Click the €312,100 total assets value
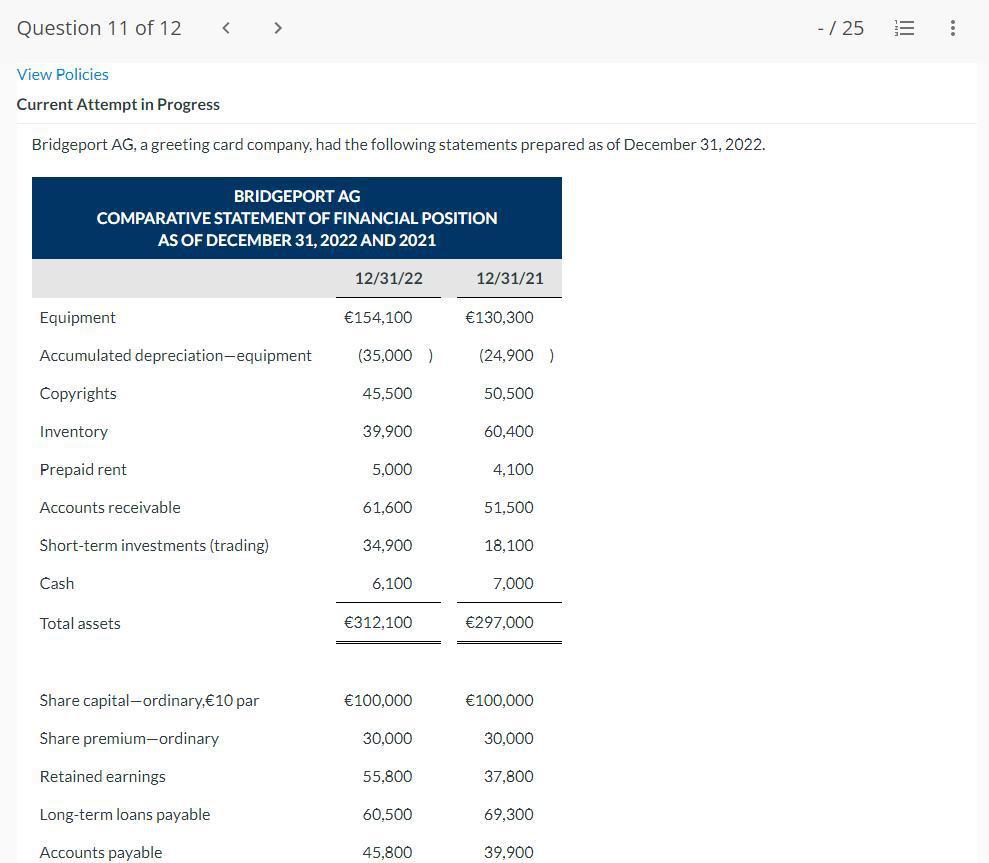 coord(378,623)
